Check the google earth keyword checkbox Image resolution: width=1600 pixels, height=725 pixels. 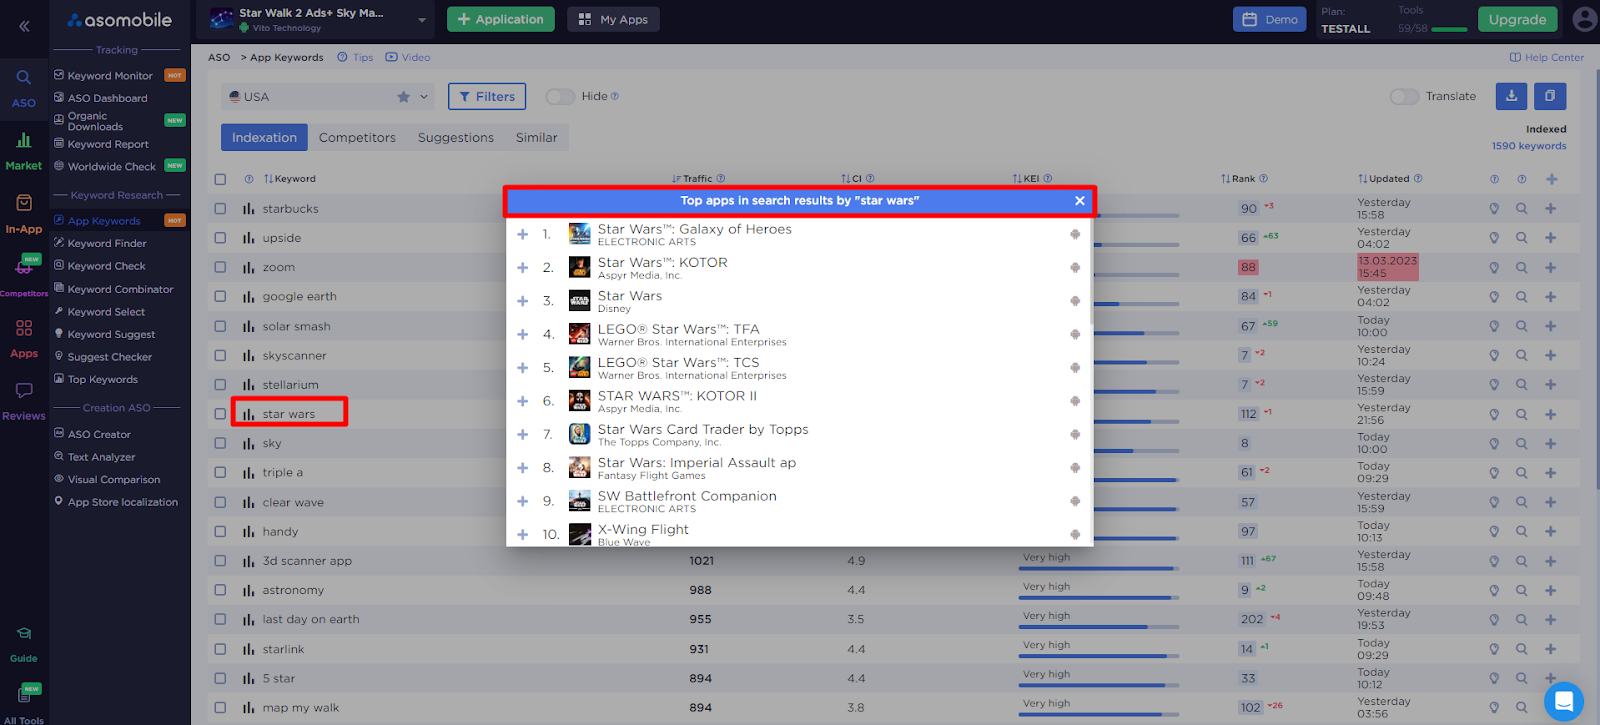[x=220, y=297]
